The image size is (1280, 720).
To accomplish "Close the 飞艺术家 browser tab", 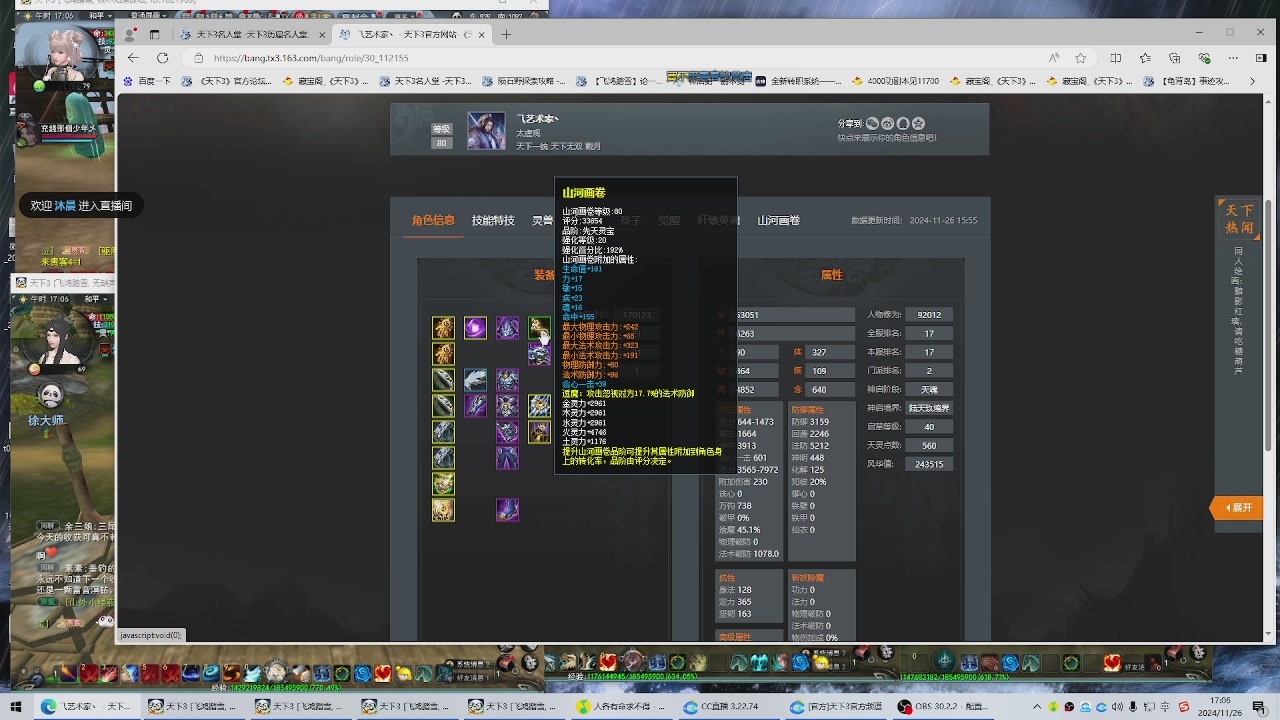I will [481, 34].
